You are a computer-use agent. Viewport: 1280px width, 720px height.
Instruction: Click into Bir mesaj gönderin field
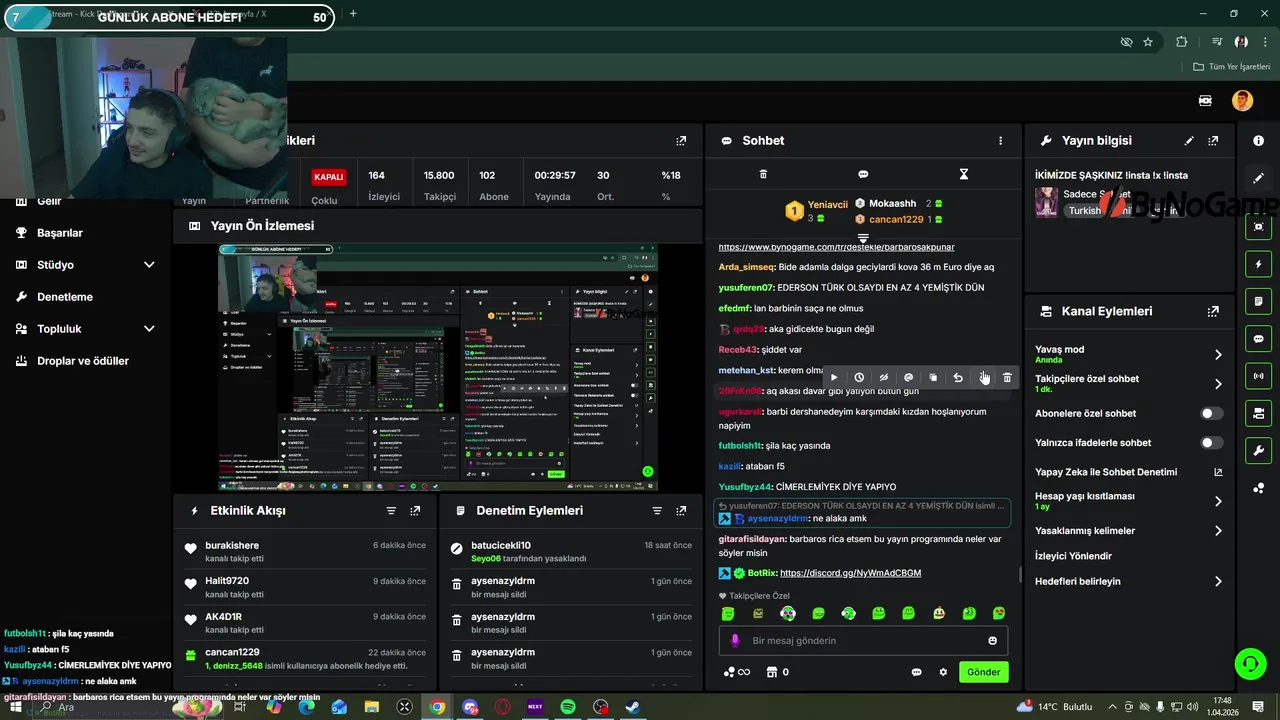[863, 641]
